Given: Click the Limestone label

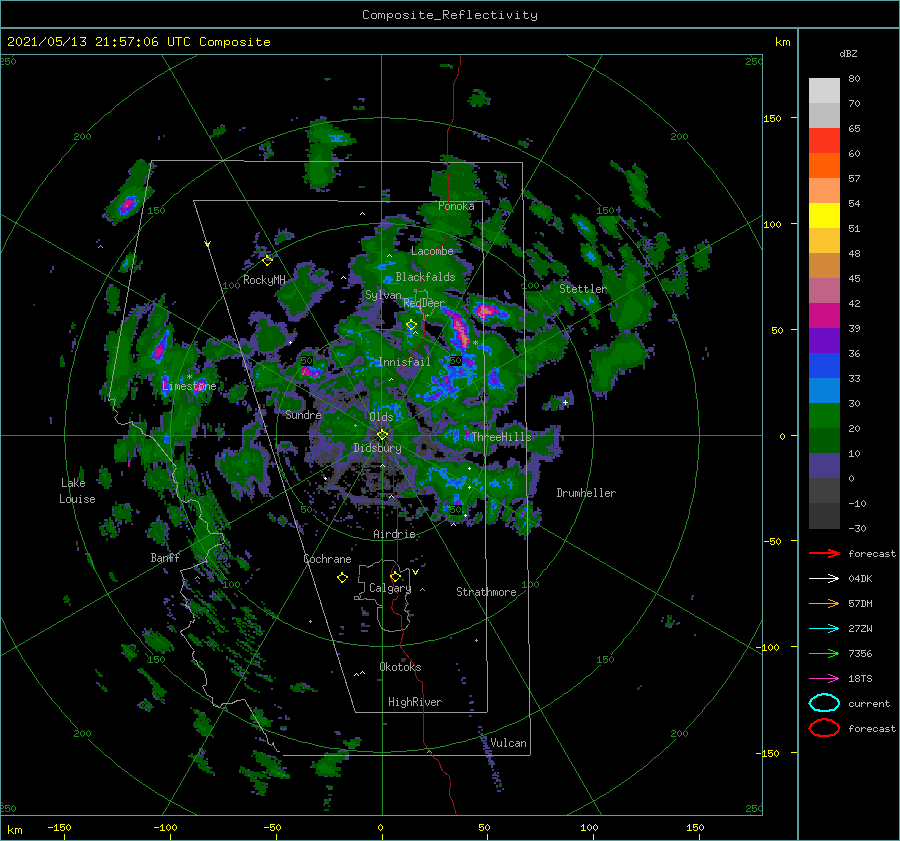Looking at the screenshot, I should 189,386.
